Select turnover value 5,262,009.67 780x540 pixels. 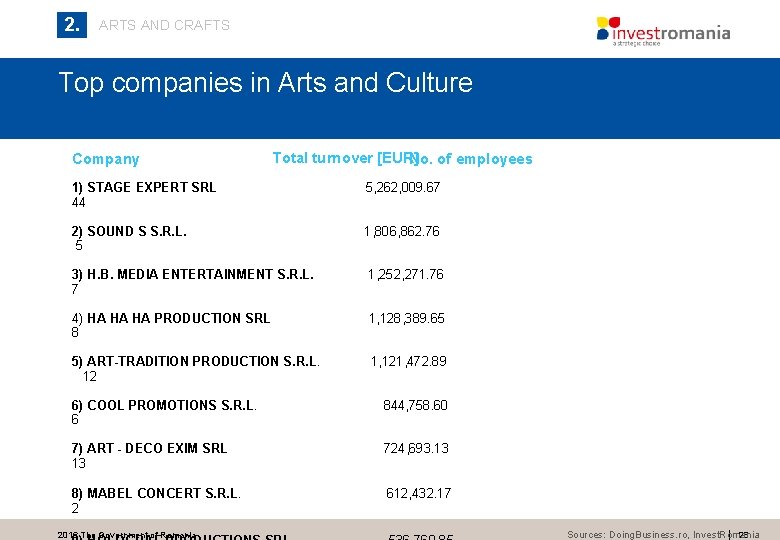tap(402, 187)
